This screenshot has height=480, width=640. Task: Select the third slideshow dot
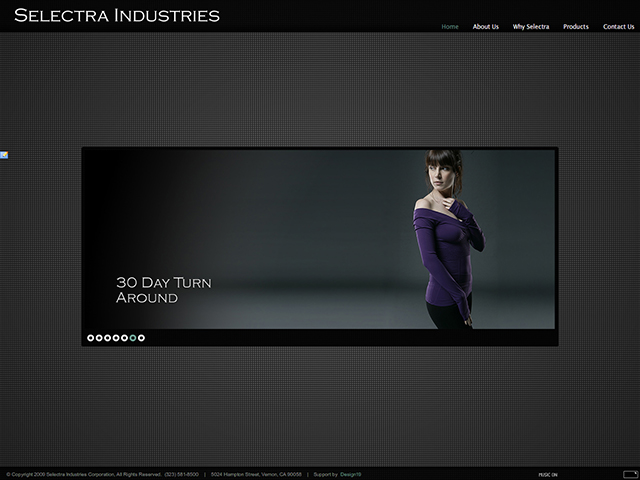coord(107,338)
